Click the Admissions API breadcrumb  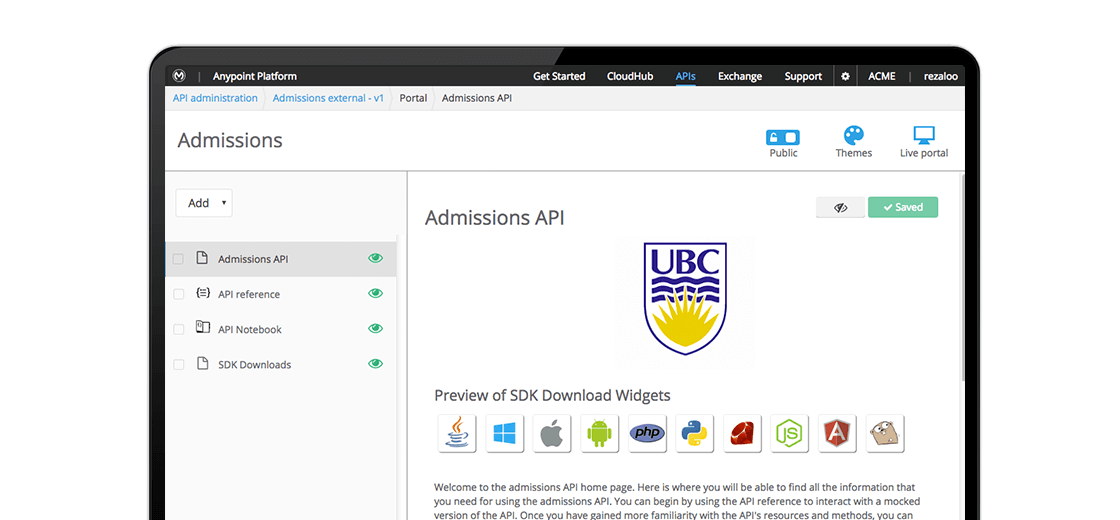pos(477,98)
